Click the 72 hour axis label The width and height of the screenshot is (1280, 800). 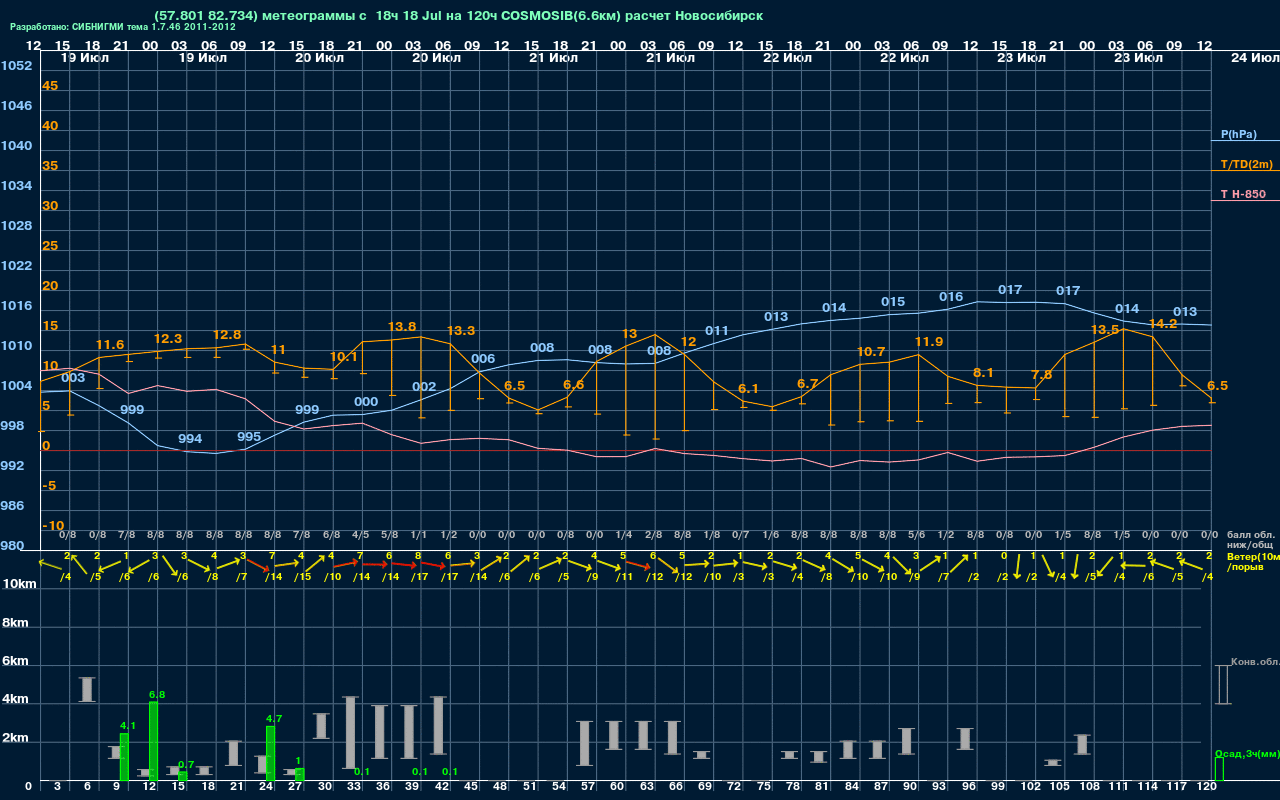coord(734,788)
